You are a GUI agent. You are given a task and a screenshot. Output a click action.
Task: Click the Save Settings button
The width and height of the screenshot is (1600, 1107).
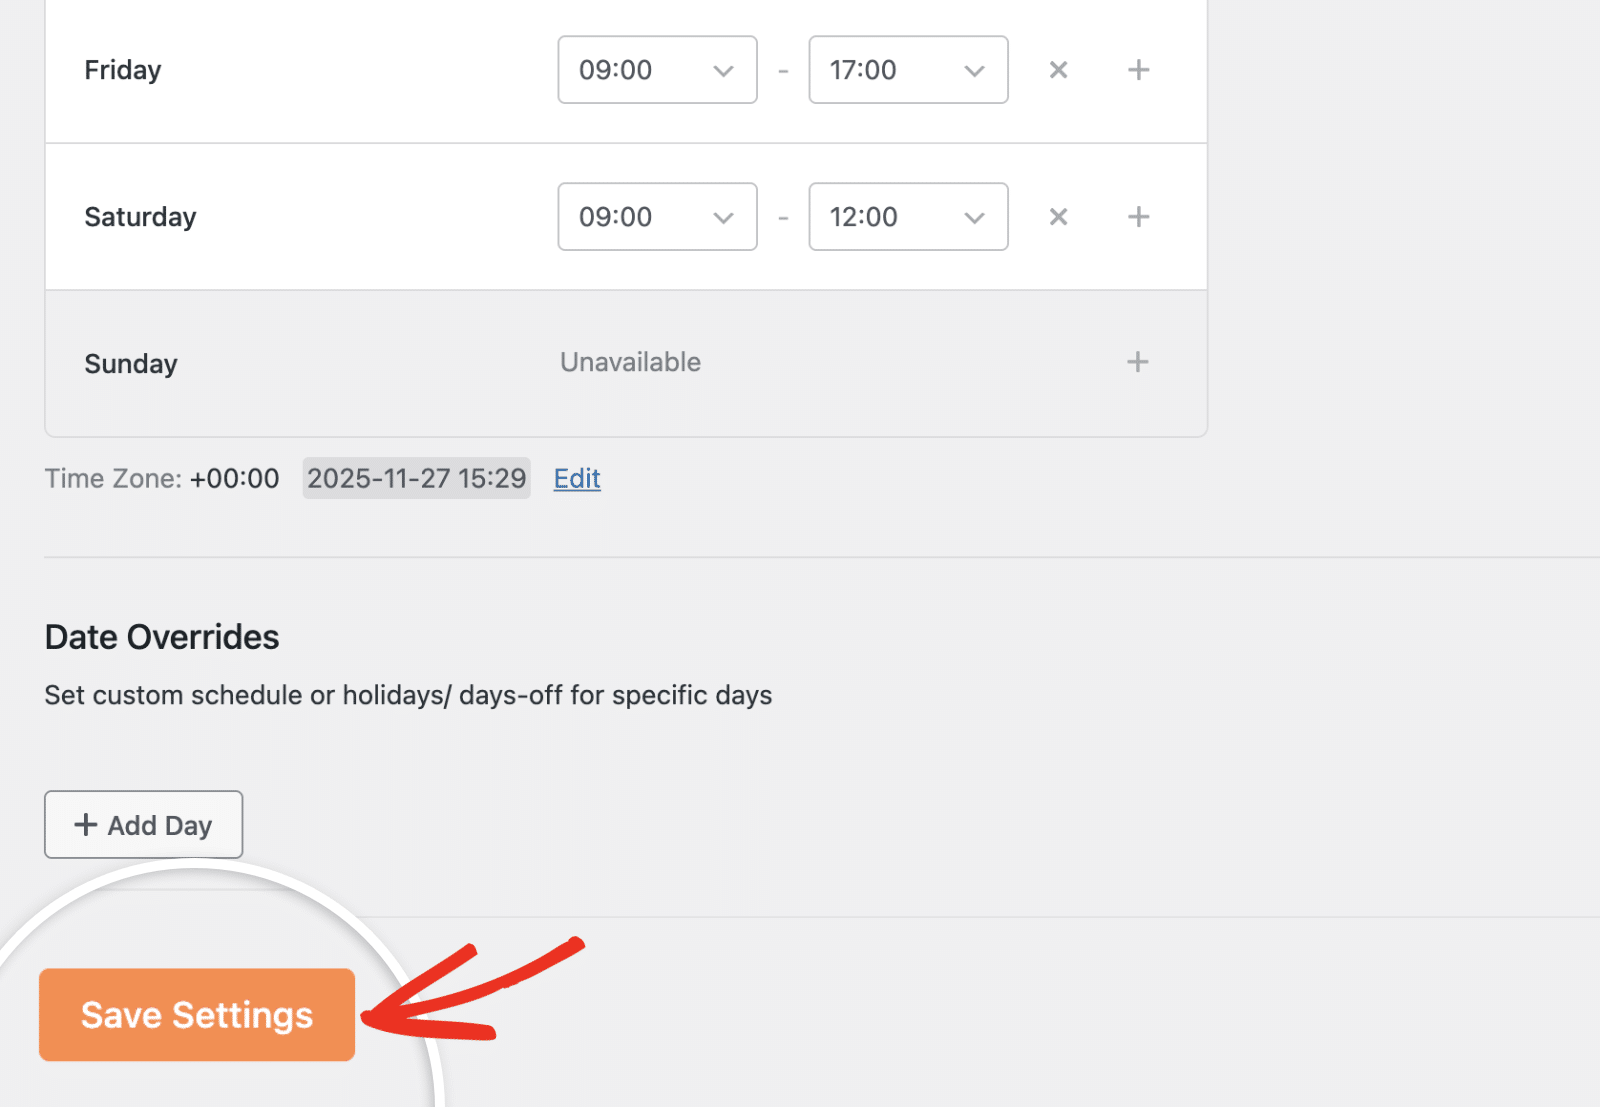196,1014
